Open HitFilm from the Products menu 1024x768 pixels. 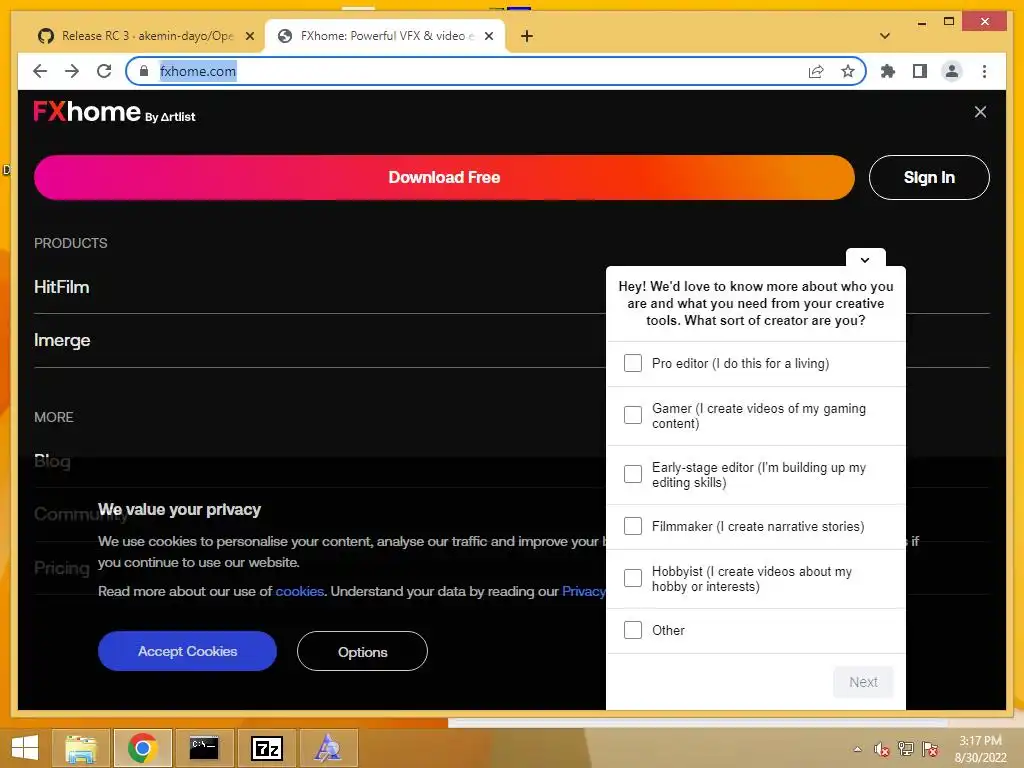point(61,287)
